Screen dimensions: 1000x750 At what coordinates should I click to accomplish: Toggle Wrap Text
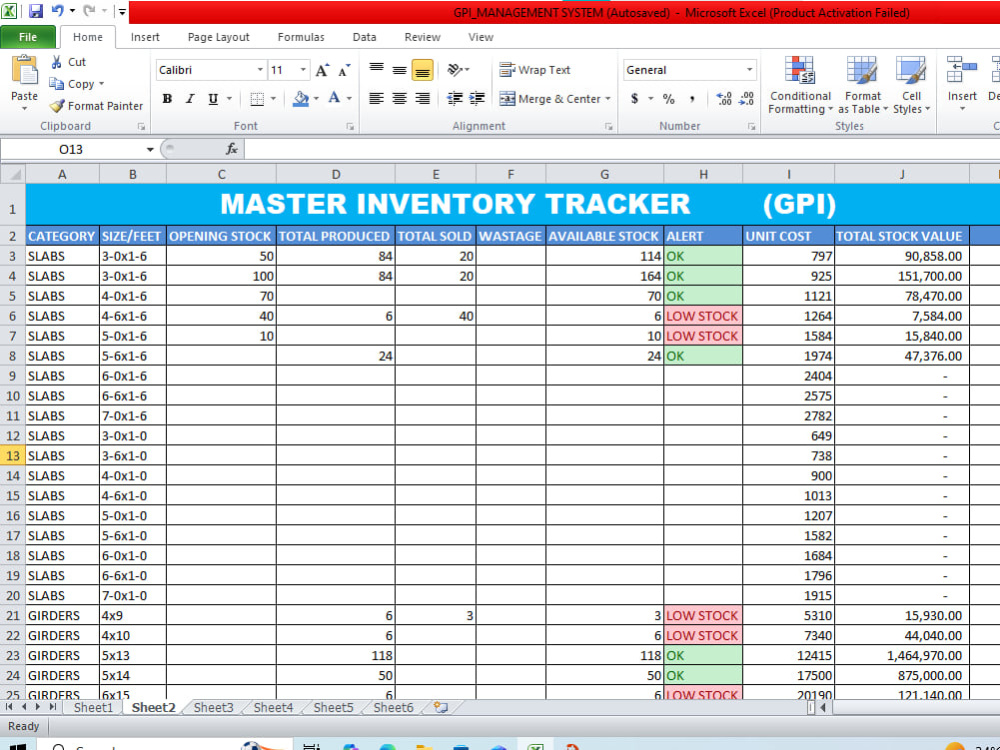[x=534, y=70]
